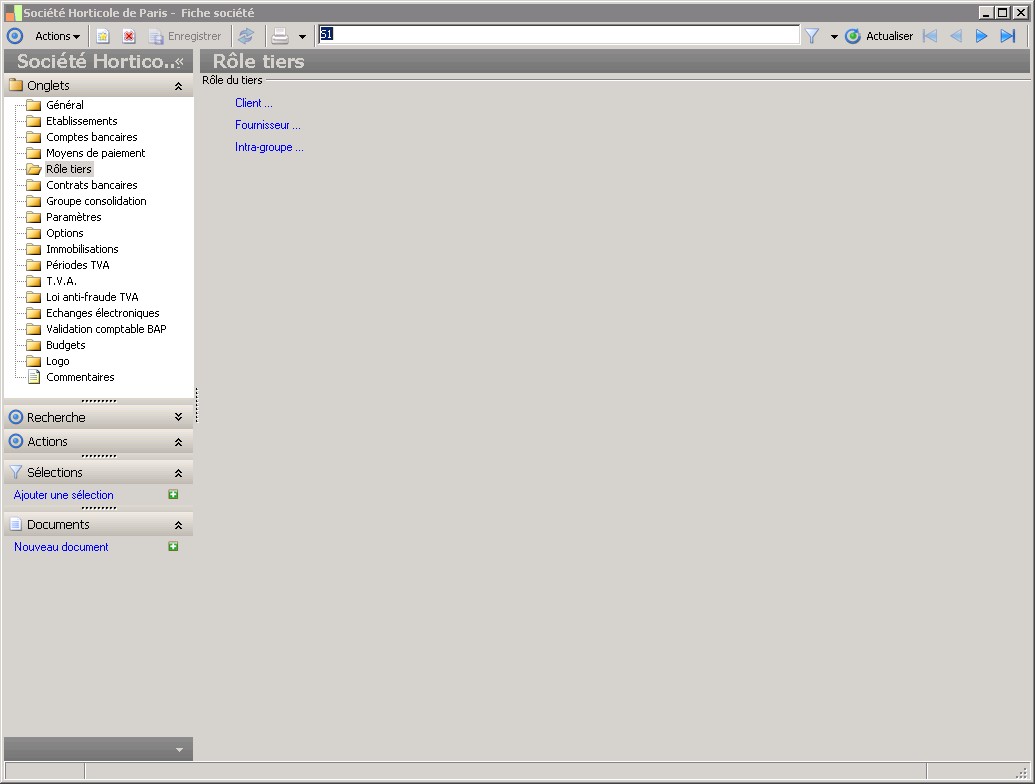
Task: Go to next record arrow
Action: point(982,36)
